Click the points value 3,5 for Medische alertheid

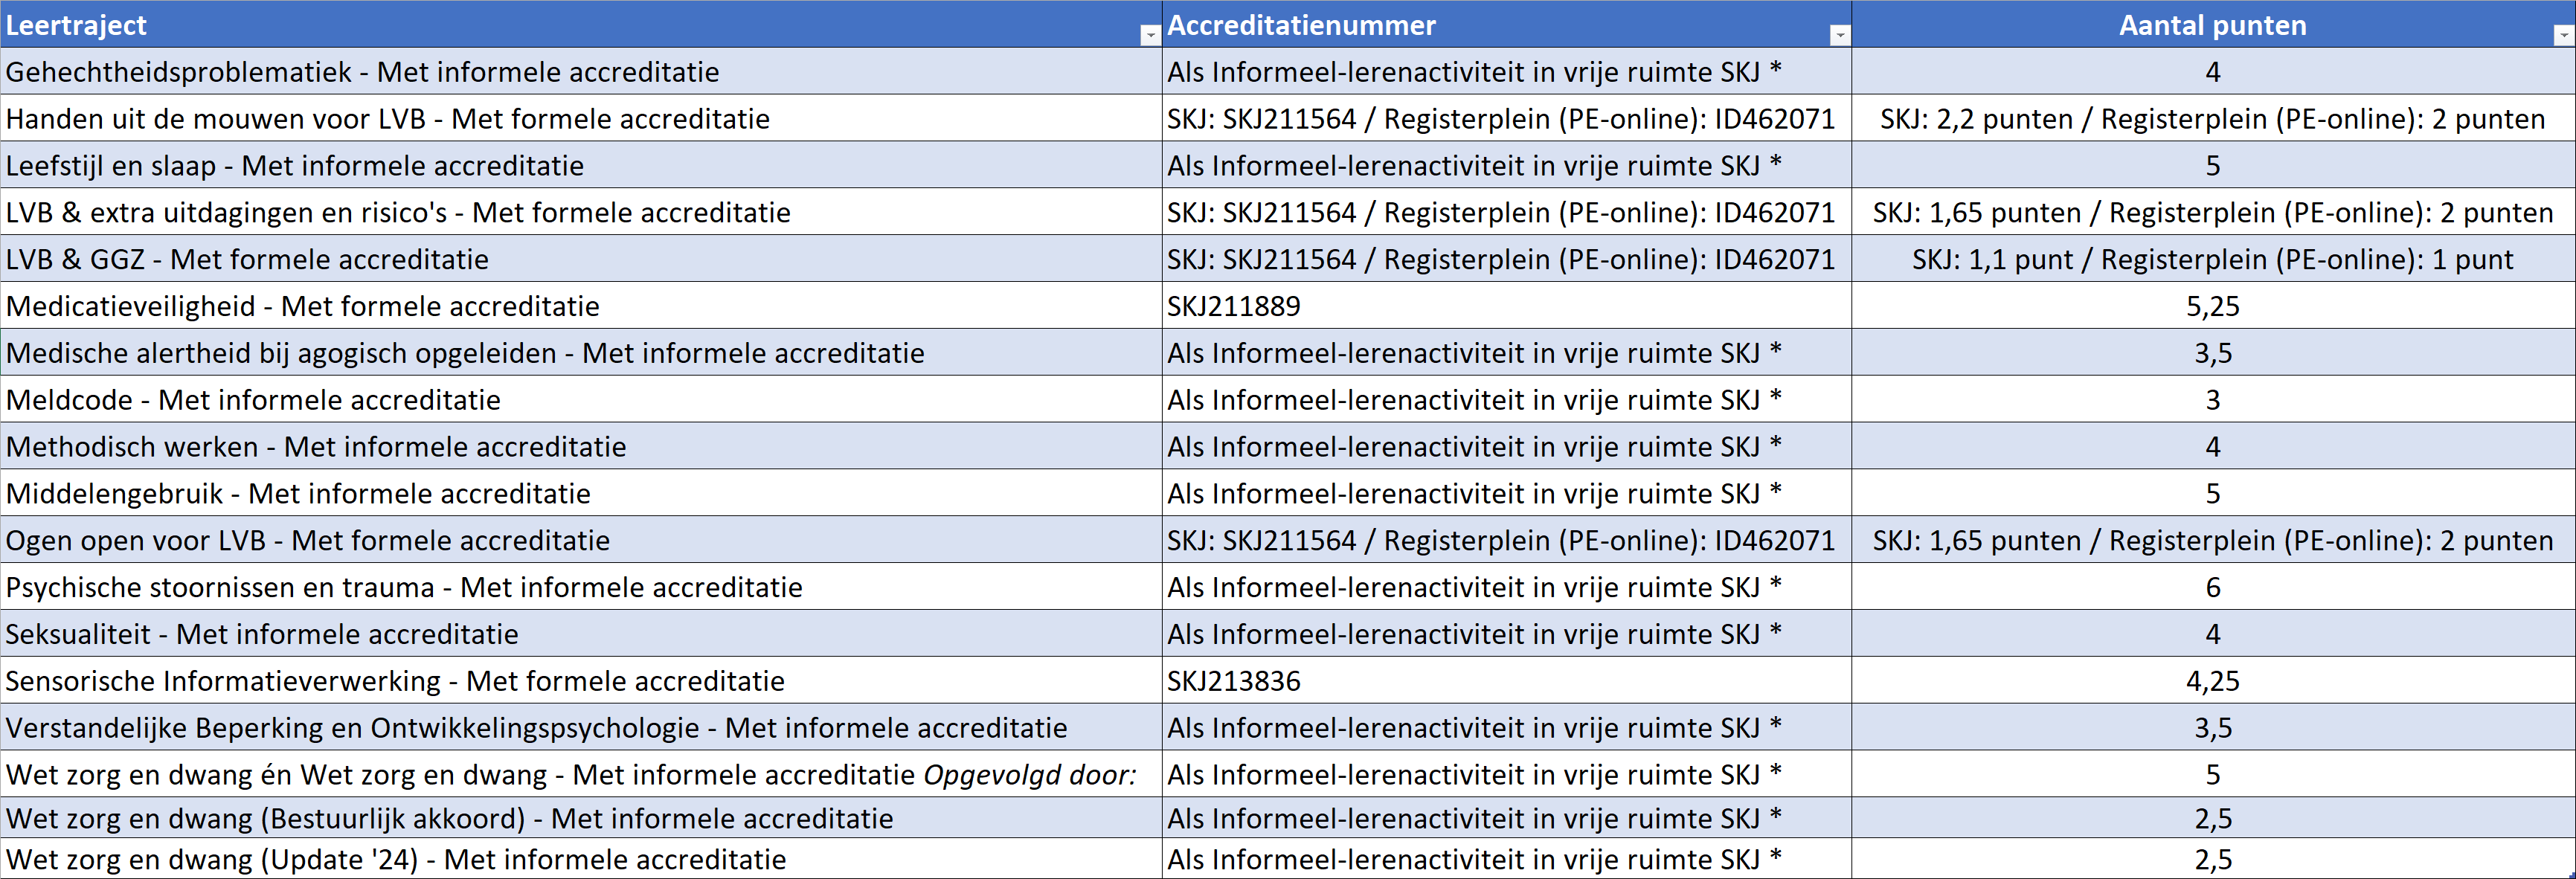pyautogui.click(x=2213, y=353)
